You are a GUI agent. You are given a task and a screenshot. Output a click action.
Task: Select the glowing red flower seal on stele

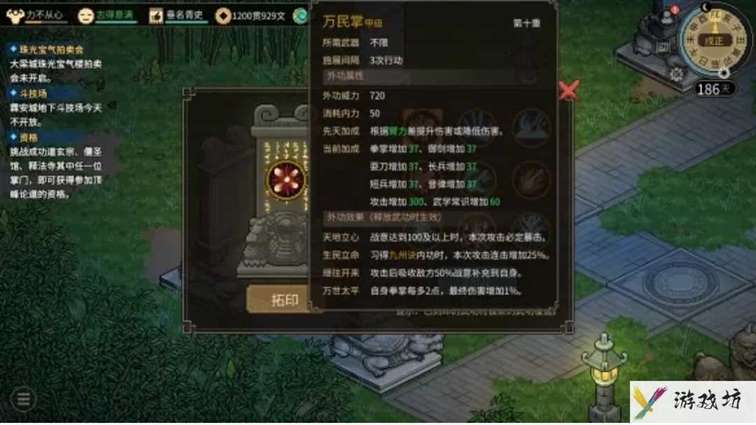click(x=286, y=180)
